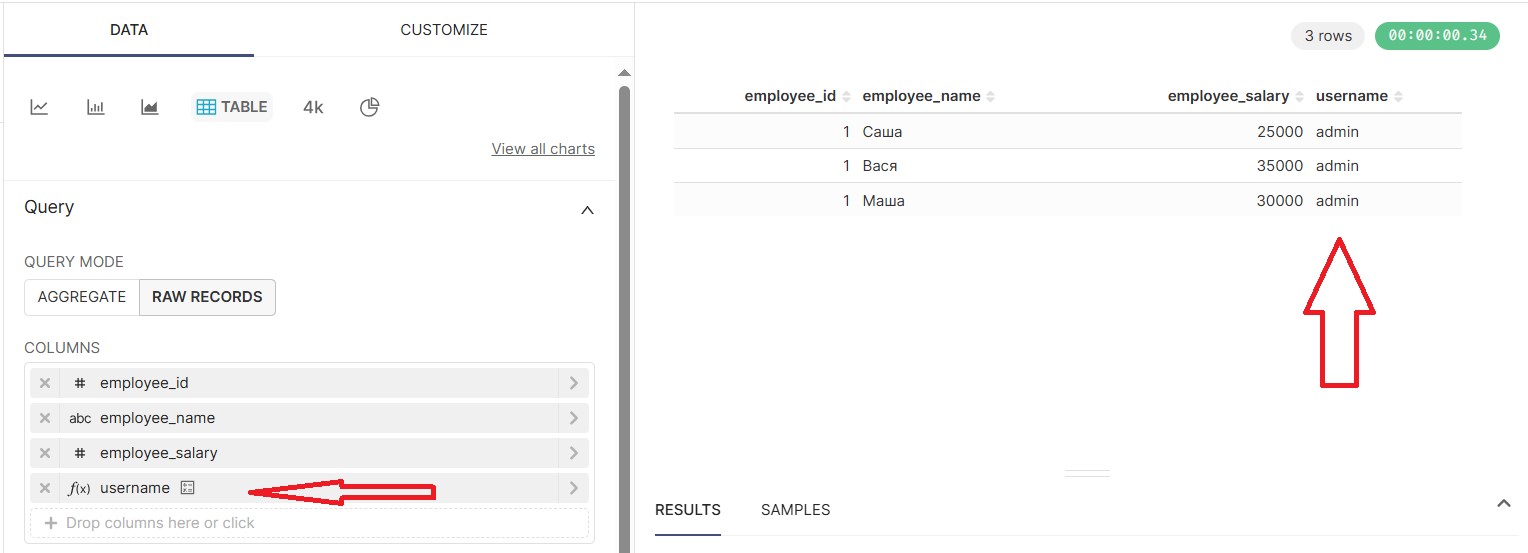Expand employee_name column options arrow
The height and width of the screenshot is (553, 1528).
coord(573,418)
